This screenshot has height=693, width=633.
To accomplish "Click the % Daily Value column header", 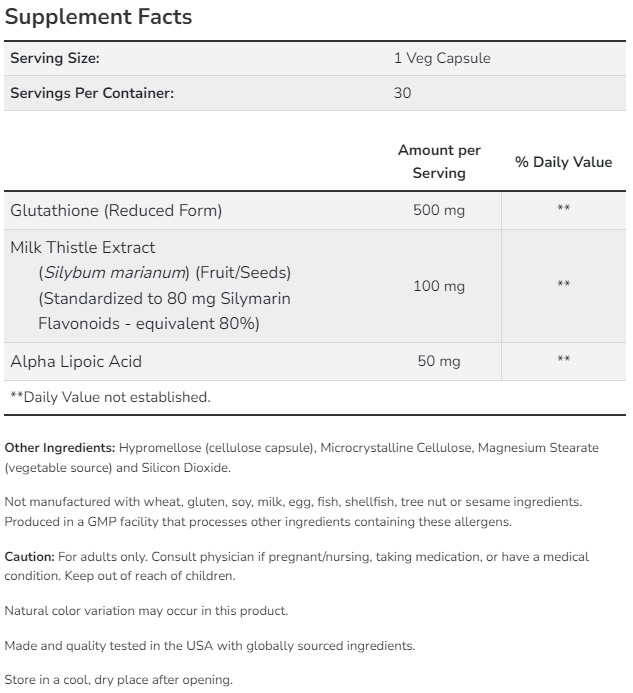I will (x=563, y=162).
